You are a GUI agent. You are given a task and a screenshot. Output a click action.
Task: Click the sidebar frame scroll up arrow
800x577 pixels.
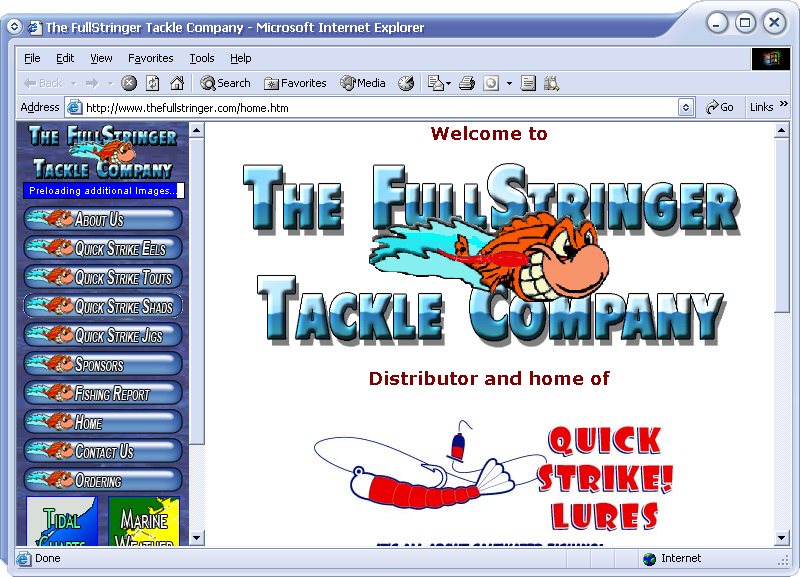(196, 131)
